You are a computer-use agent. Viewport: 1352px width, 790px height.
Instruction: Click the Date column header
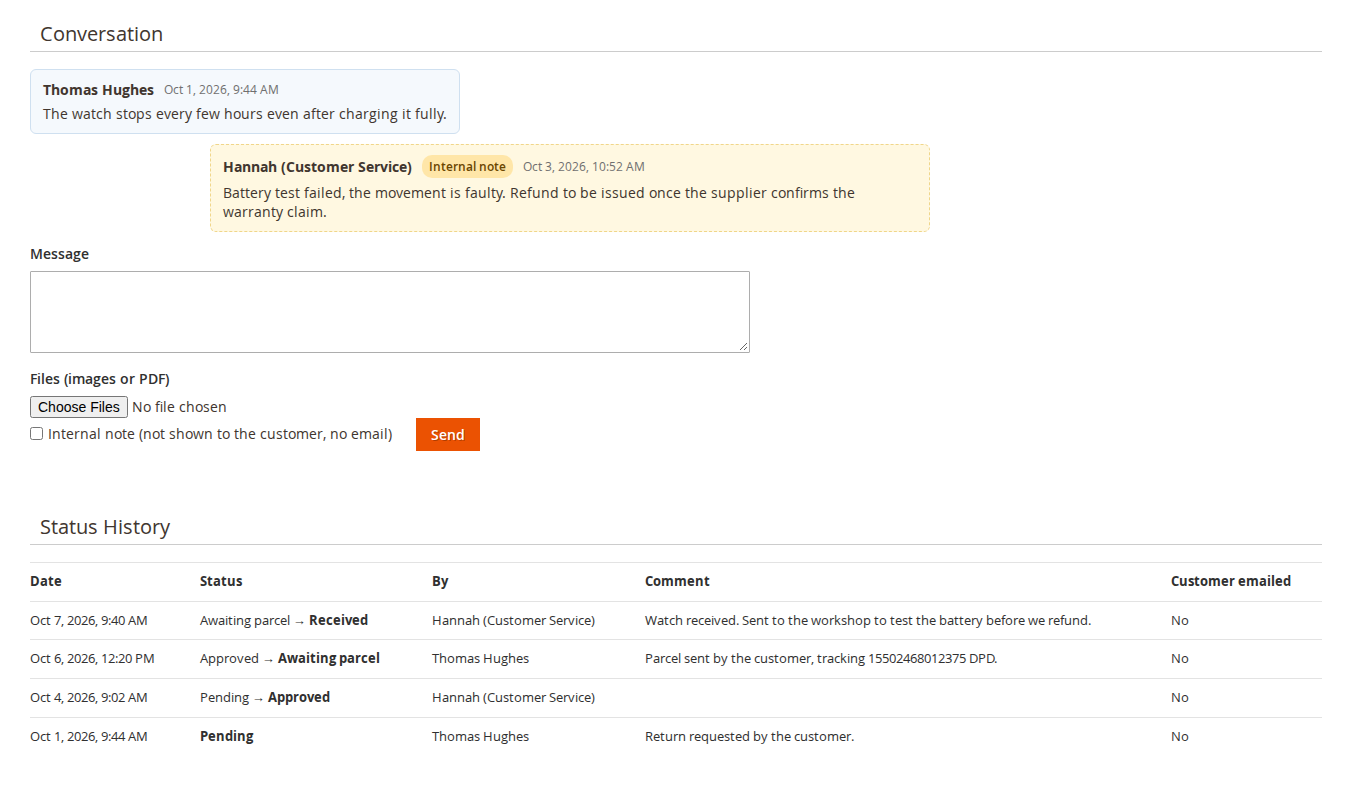[x=46, y=581]
